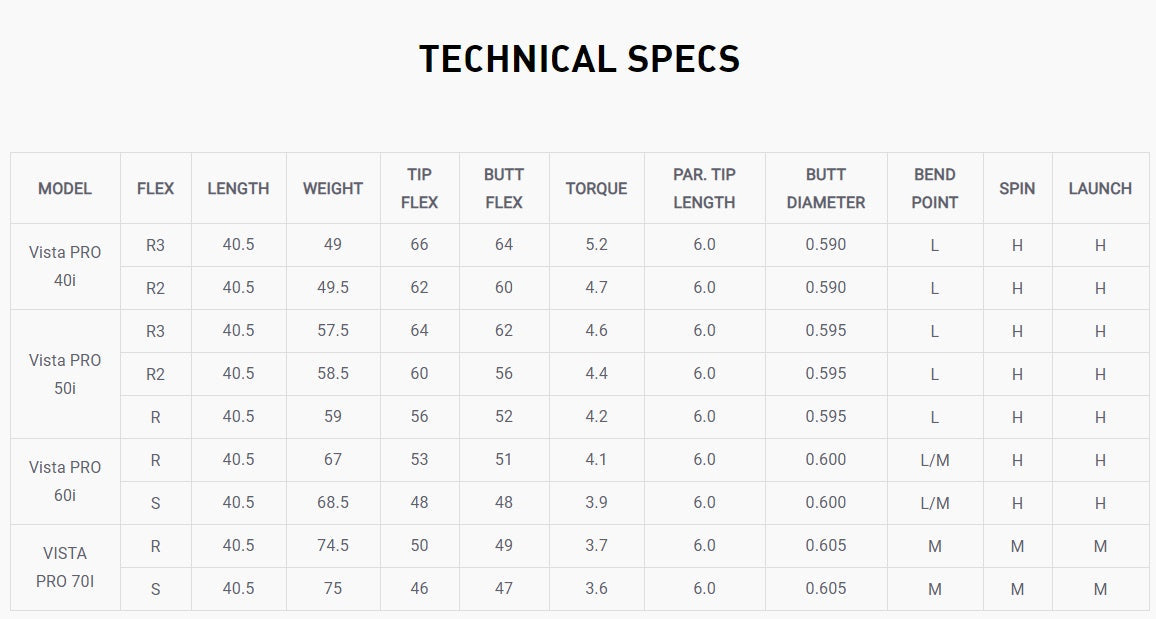Select the FLEX column header
1156x619 pixels.
point(155,188)
